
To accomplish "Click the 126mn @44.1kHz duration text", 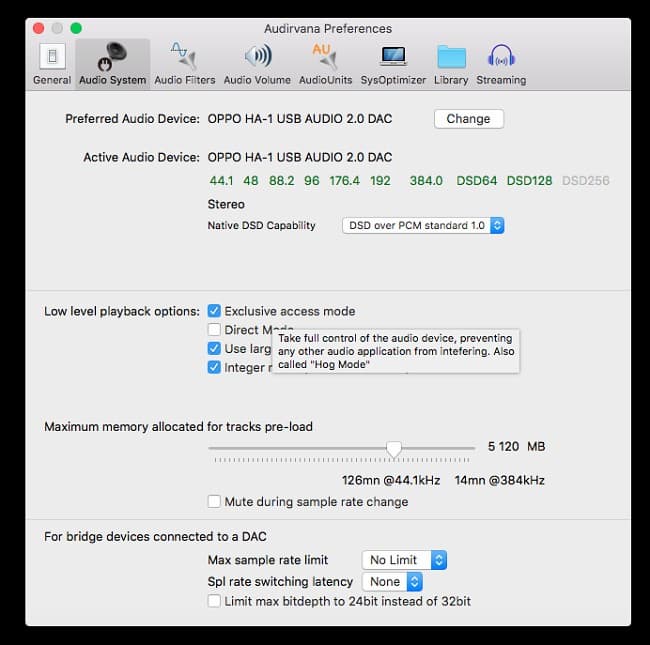I will tap(391, 480).
